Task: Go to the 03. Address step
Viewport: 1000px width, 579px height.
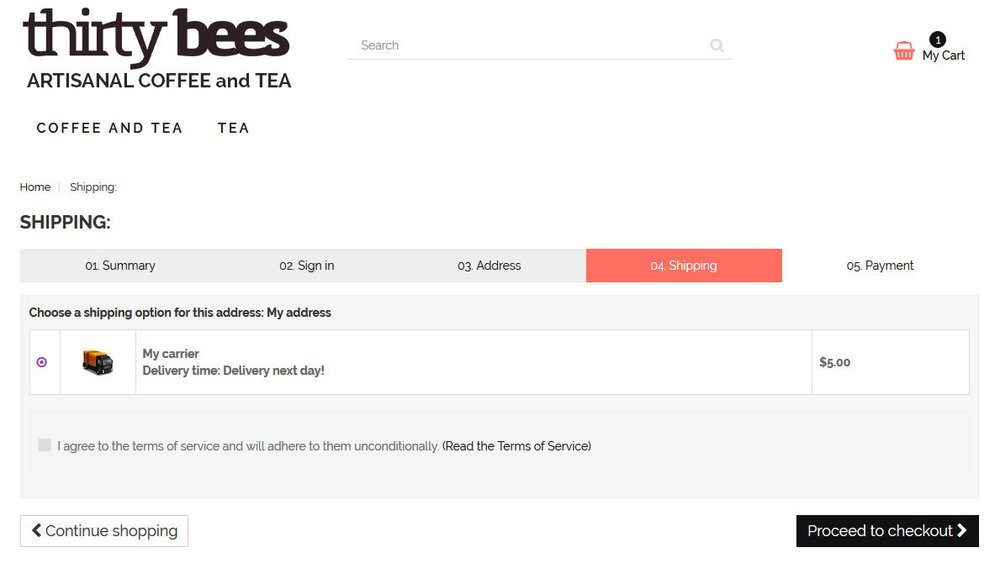Action: tap(489, 266)
